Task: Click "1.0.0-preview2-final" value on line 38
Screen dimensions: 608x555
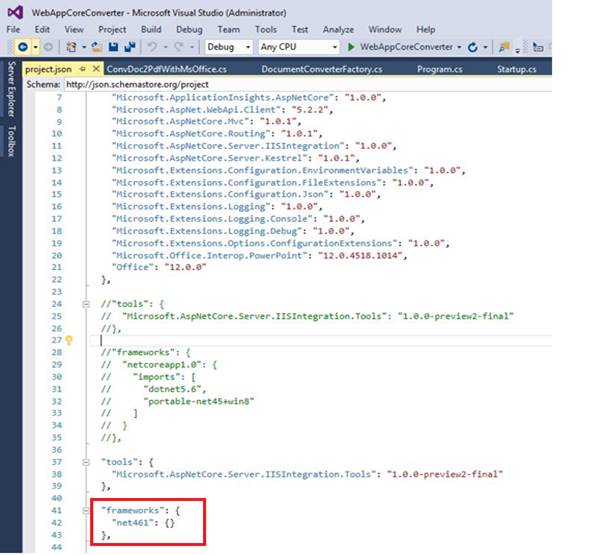Action: [445, 475]
